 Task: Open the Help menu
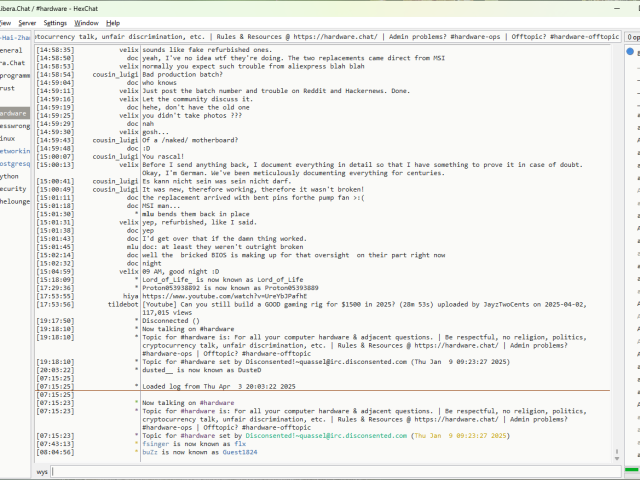coord(113,22)
